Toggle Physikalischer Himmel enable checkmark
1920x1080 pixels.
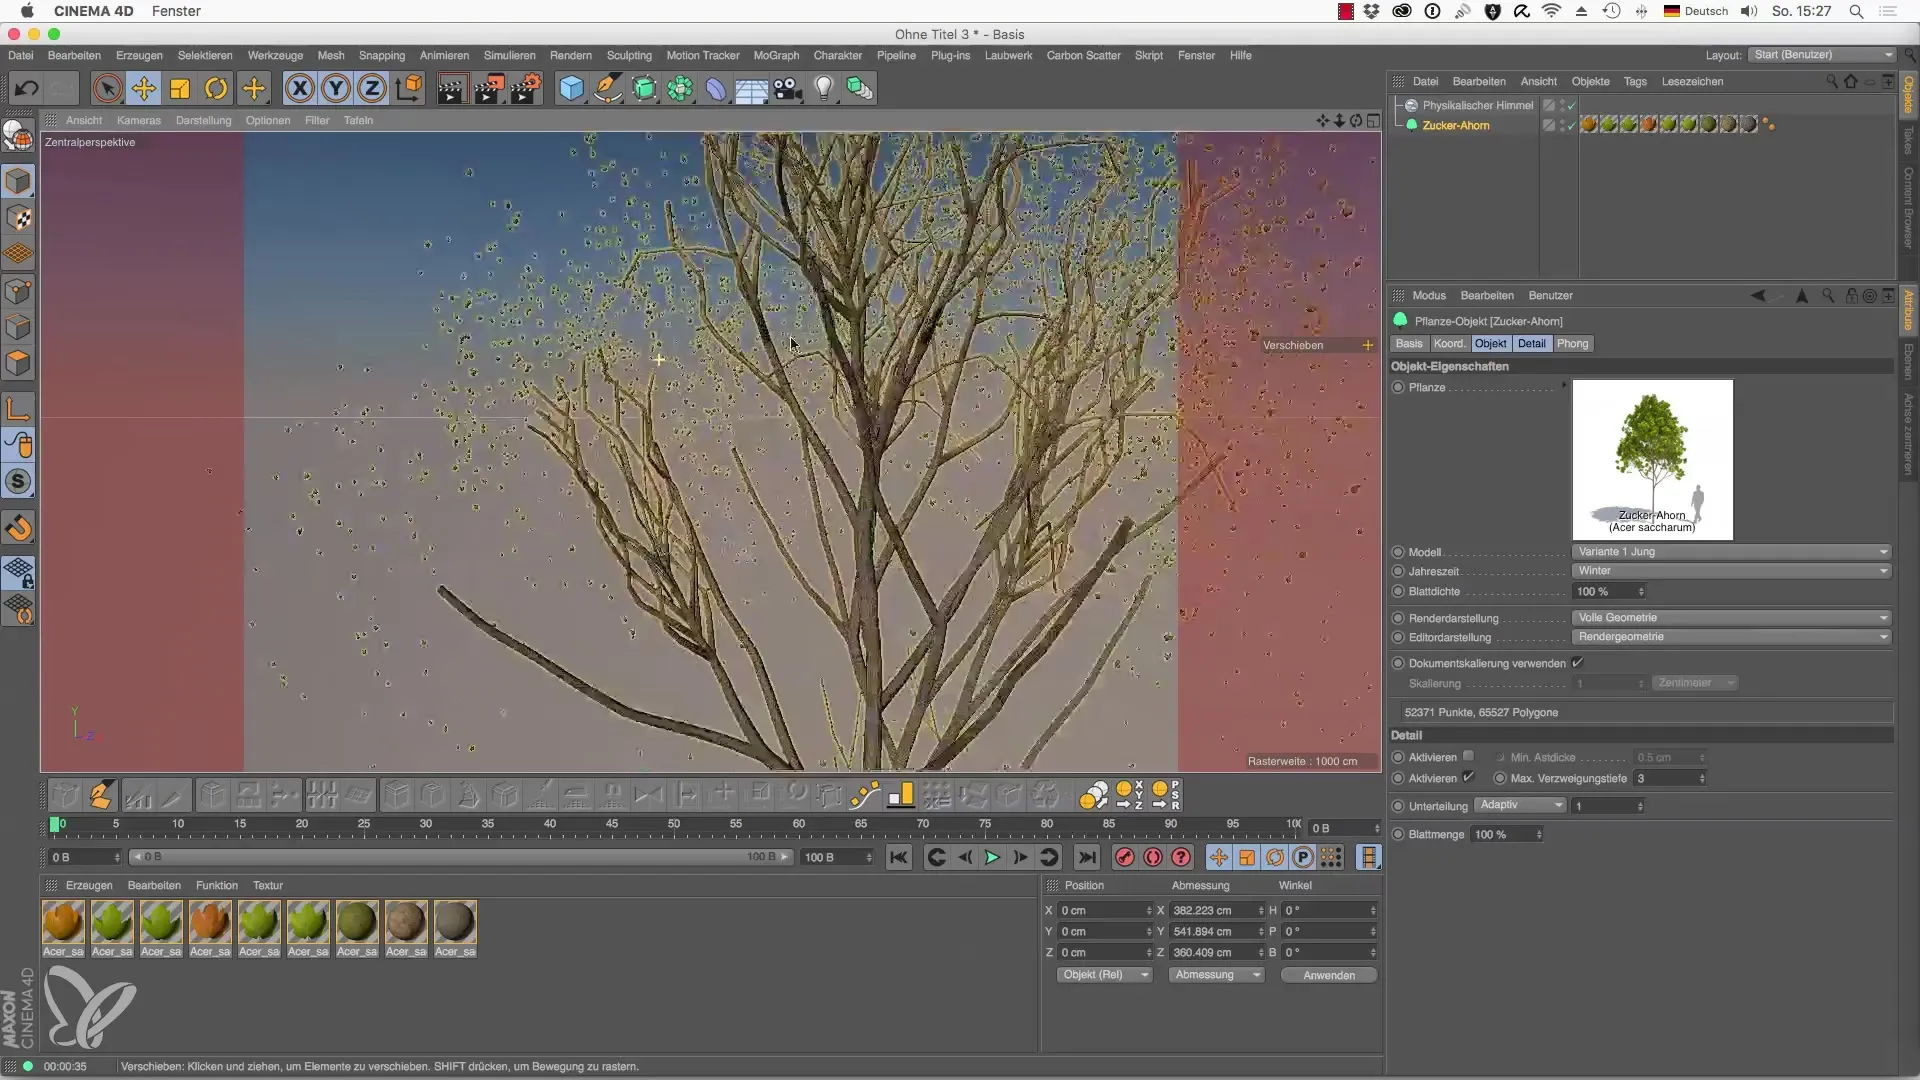point(1572,105)
